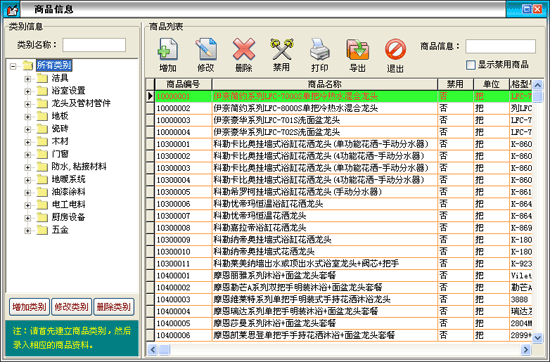550x362 pixels.
Task: Expand the 洁具 category node
Action: [28, 79]
